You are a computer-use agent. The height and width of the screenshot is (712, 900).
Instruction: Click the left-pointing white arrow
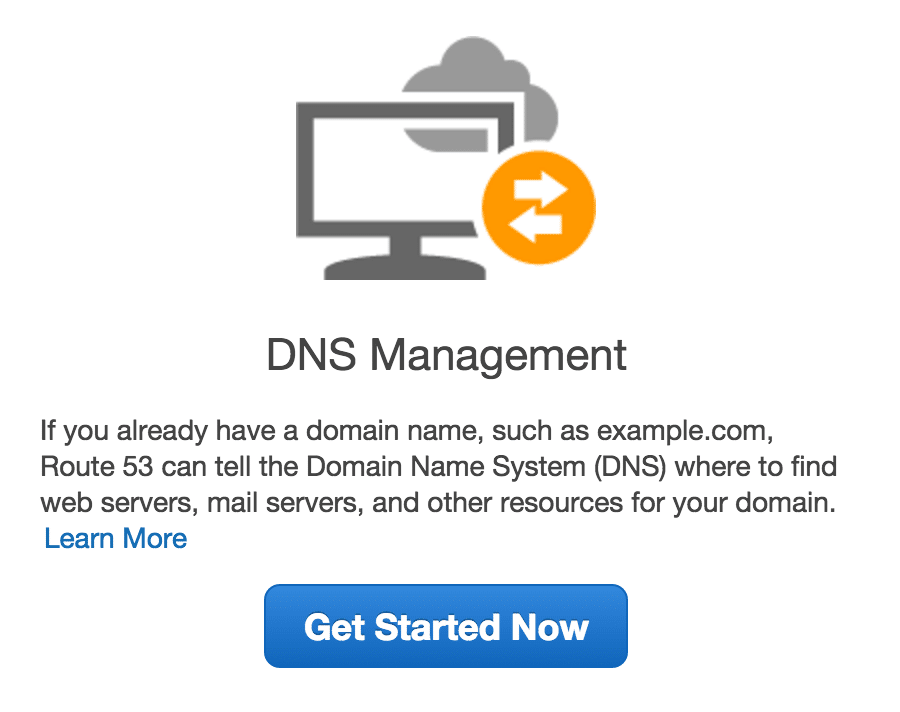535,225
